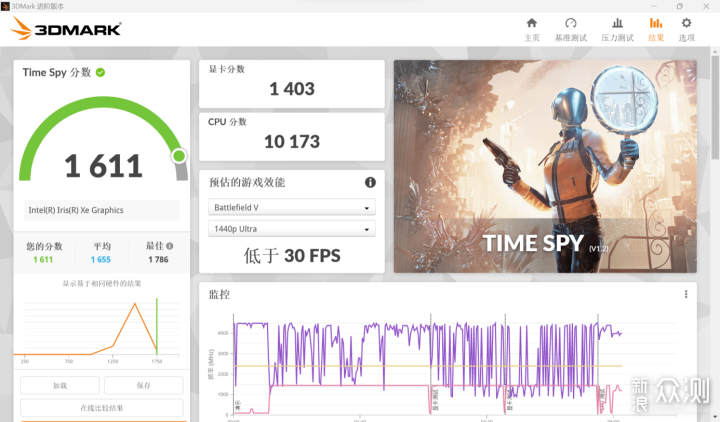Viewport: 720px width, 422px height.
Task: Click the Time Spy preview image
Action: click(545, 166)
